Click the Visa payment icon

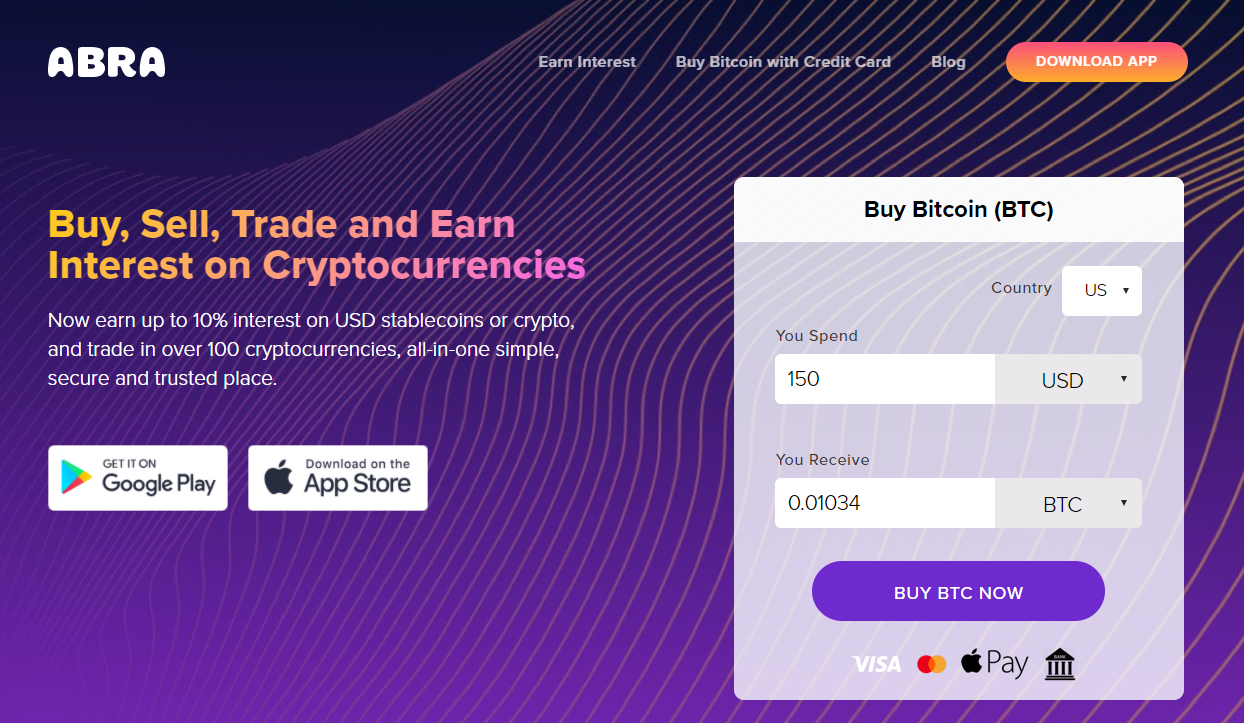point(876,664)
